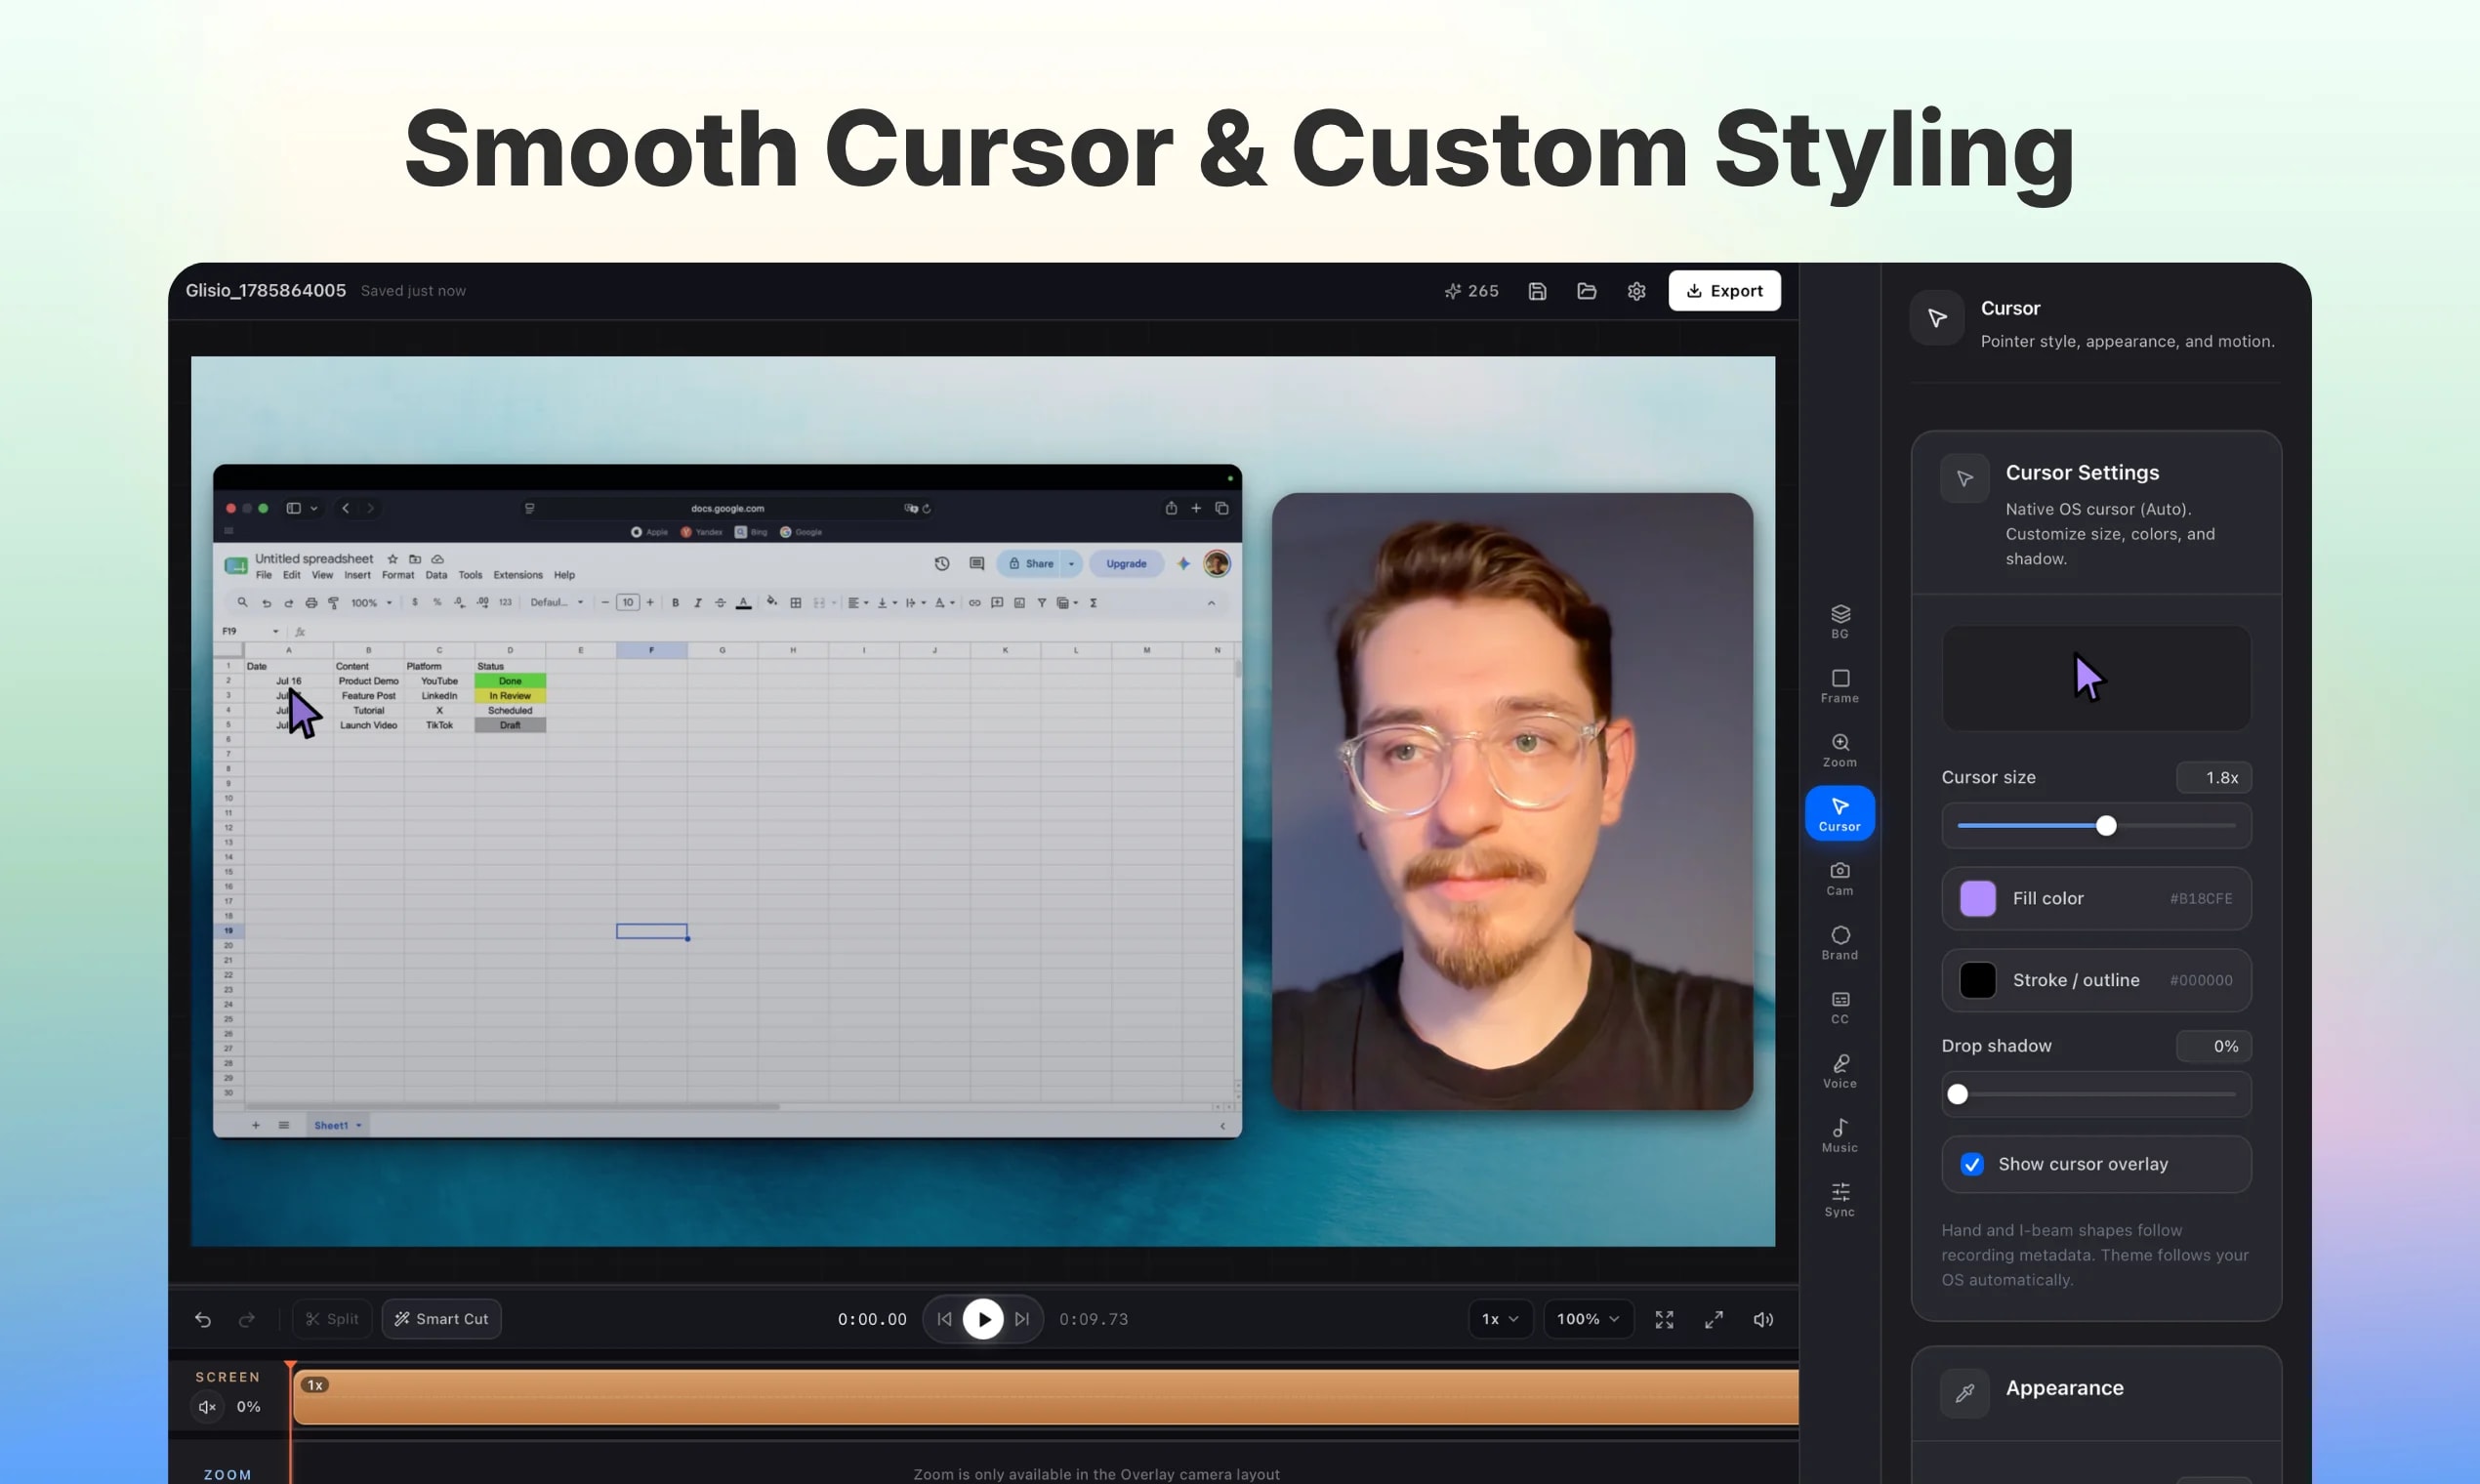2480x1484 pixels.
Task: Click the open folder icon
Action: pyautogui.click(x=1586, y=291)
